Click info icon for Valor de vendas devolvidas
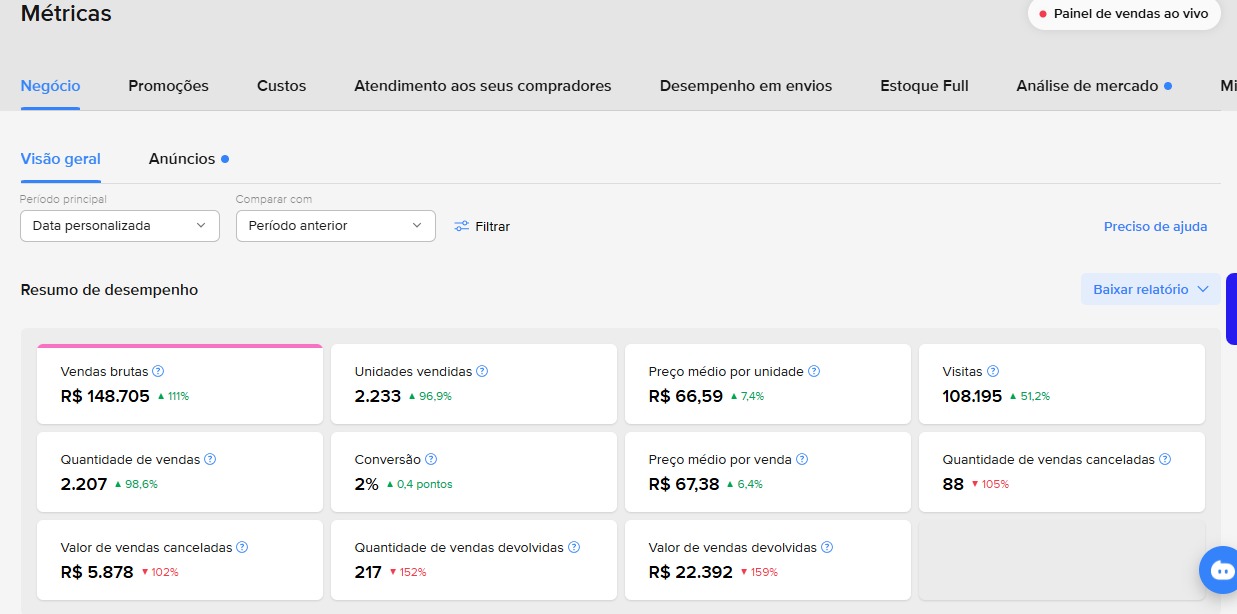The image size is (1237, 614). [x=827, y=548]
